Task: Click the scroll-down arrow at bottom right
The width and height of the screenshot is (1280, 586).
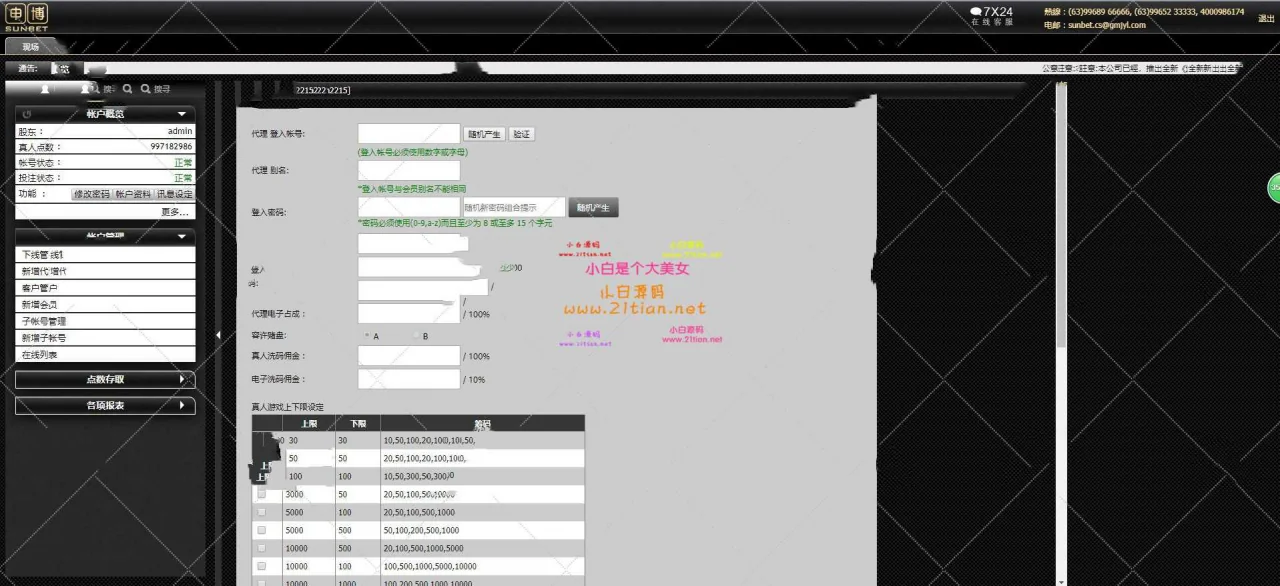Action: [x=1061, y=580]
